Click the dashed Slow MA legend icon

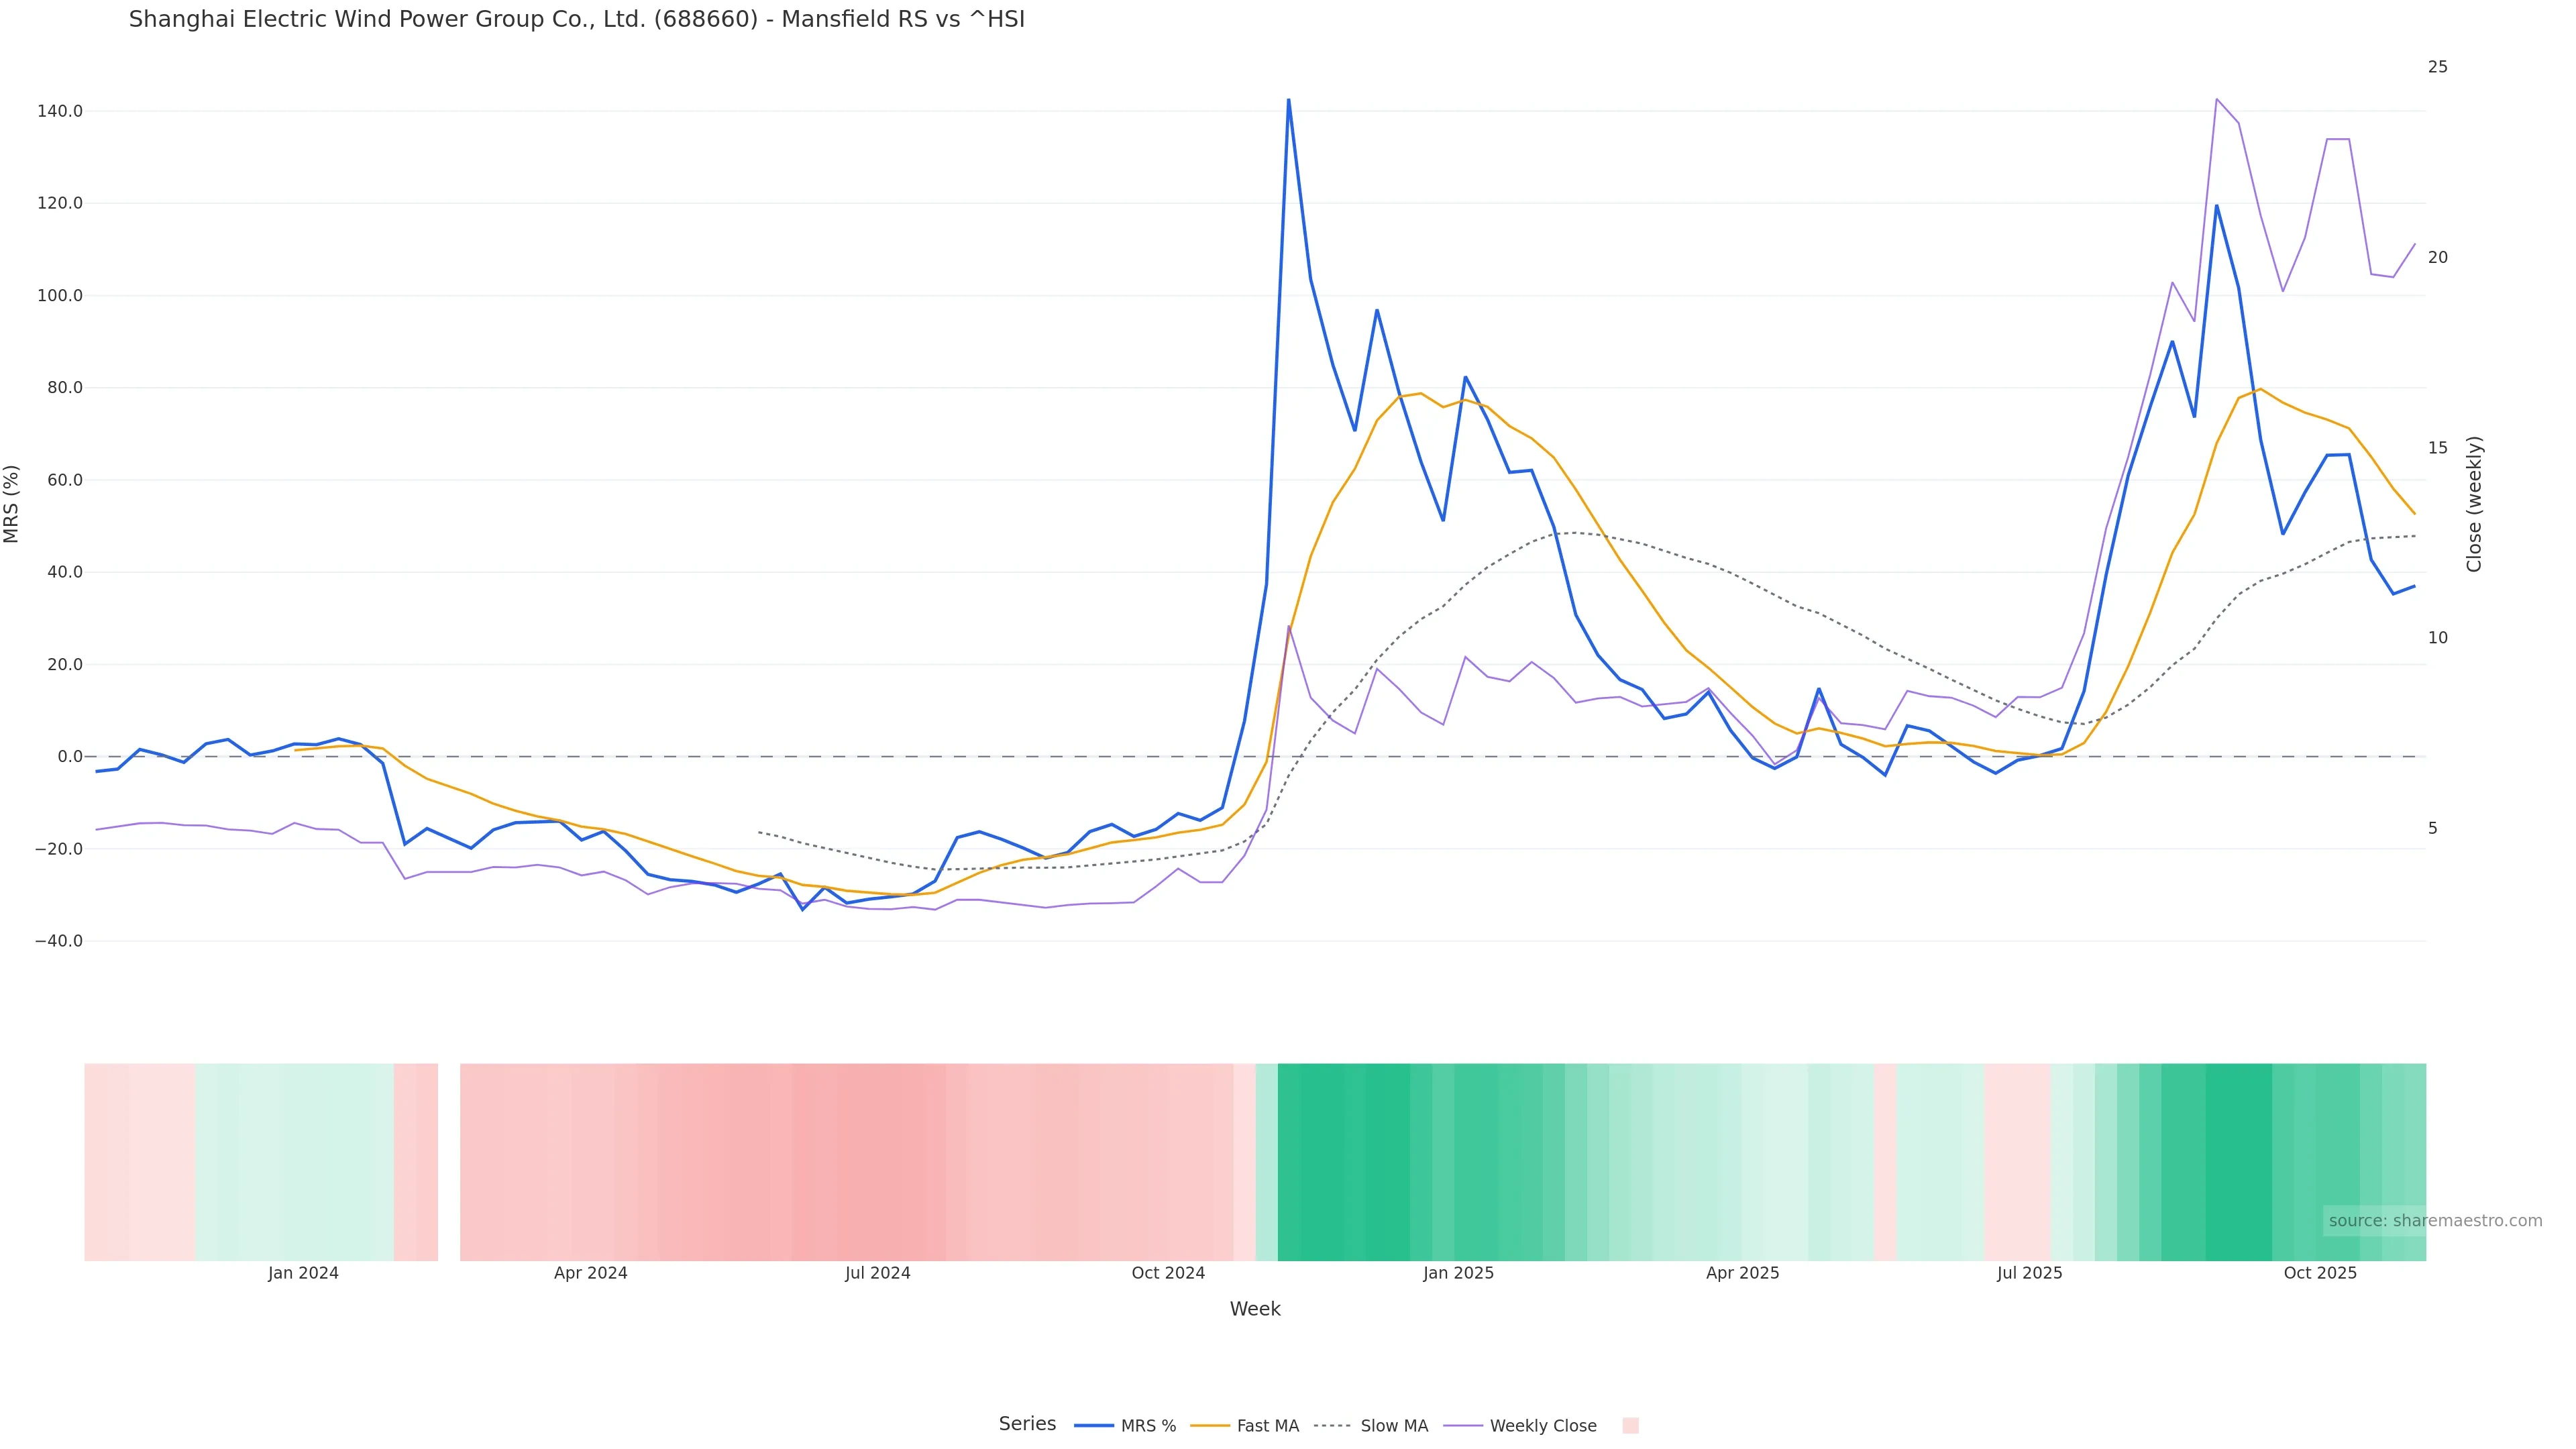point(1332,1426)
